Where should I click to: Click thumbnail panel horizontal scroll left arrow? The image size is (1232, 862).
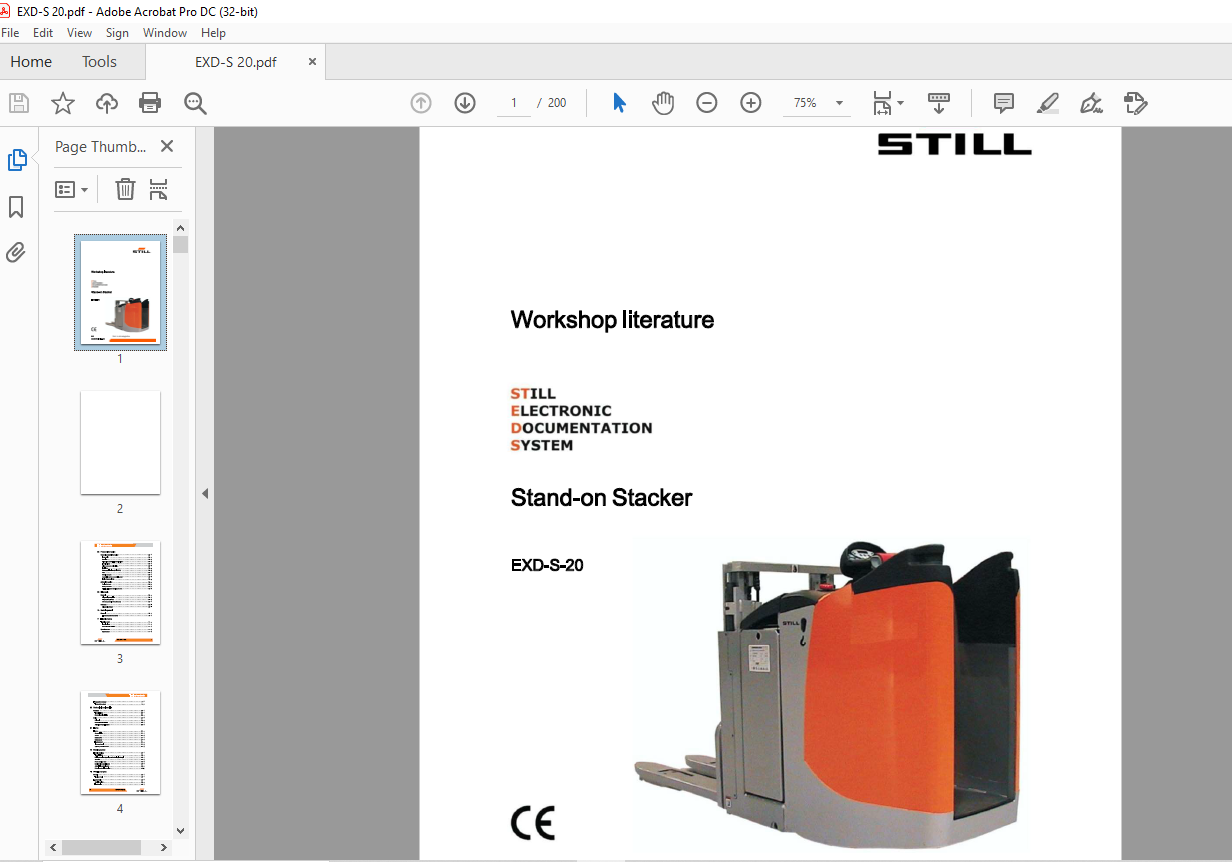tap(53, 847)
